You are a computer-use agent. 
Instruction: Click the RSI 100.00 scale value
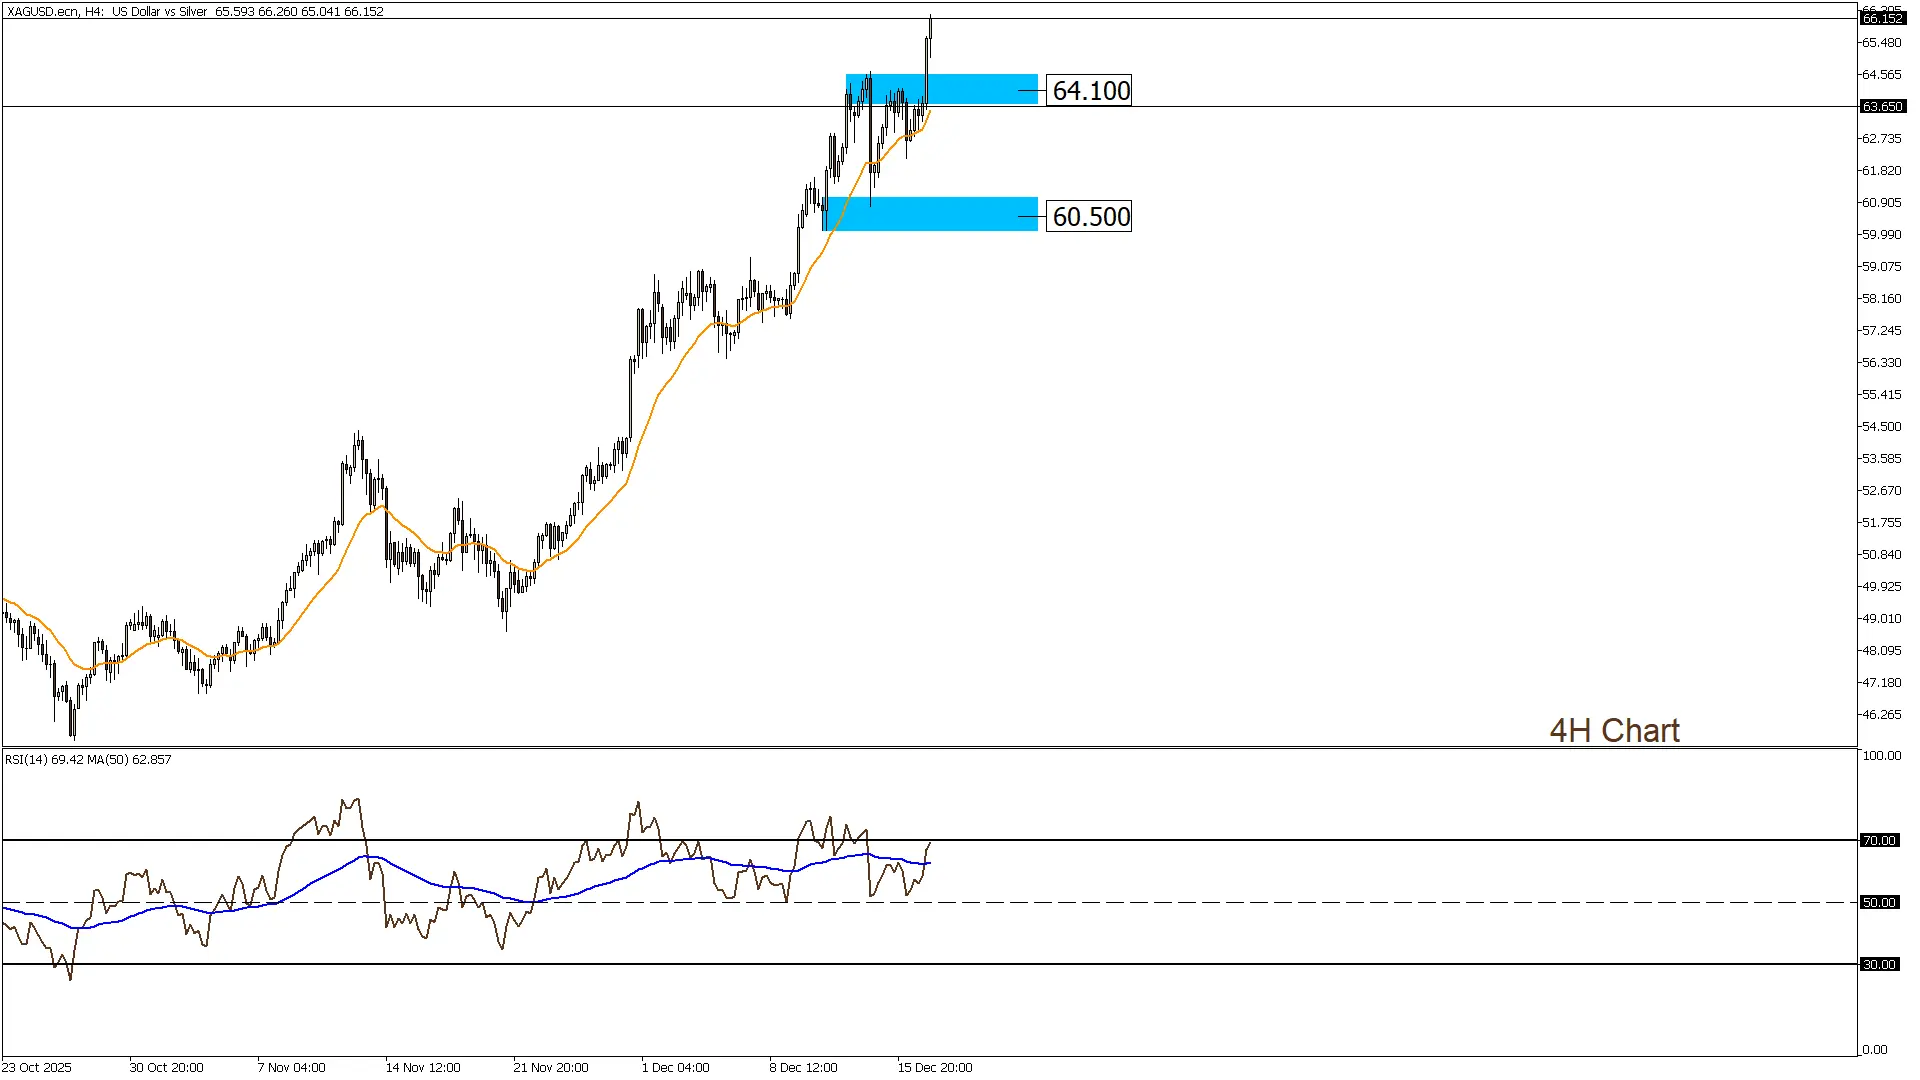pos(1881,756)
